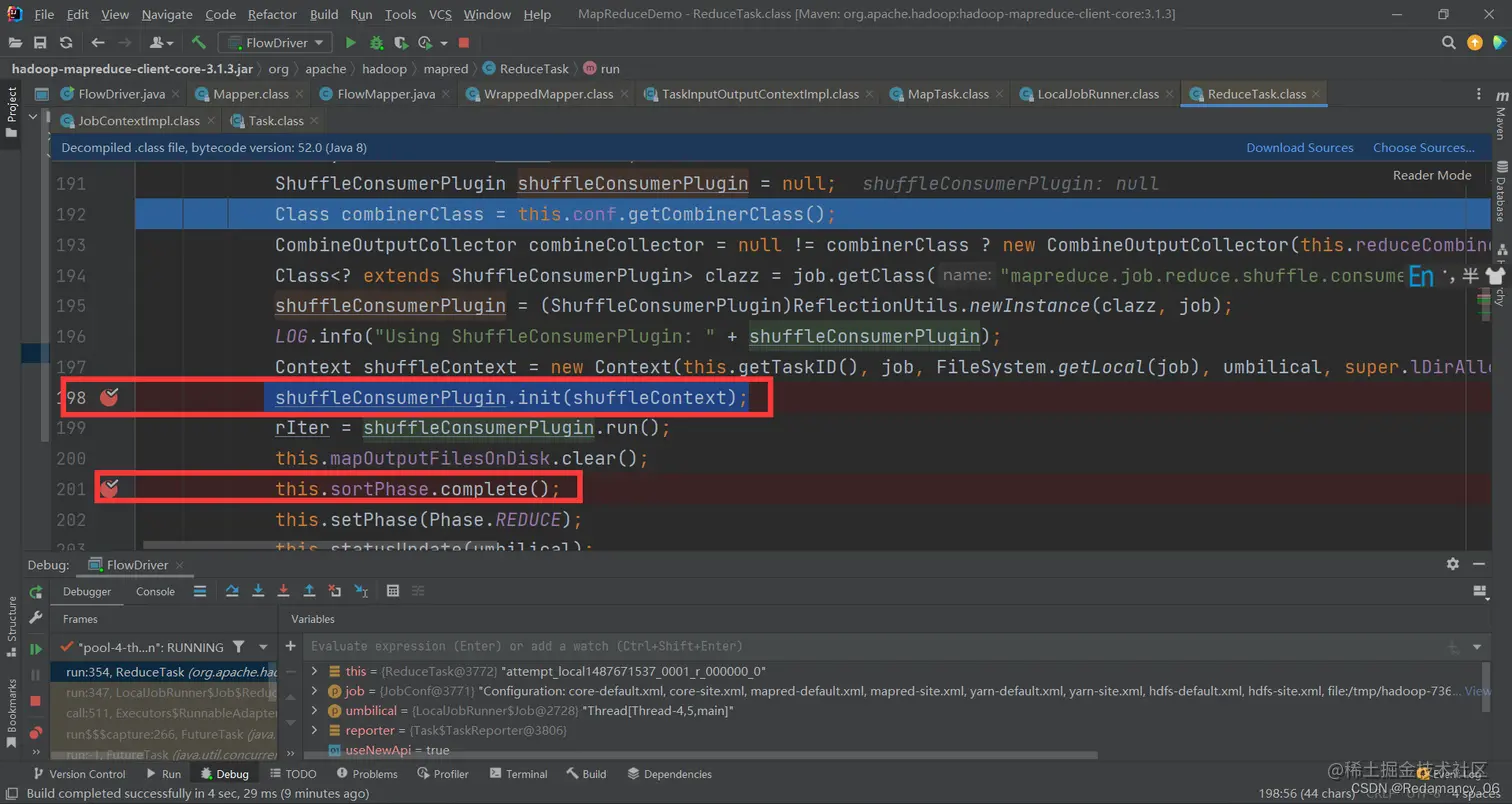1512x804 pixels.
Task: Build project with the green hammer
Action: (x=199, y=43)
